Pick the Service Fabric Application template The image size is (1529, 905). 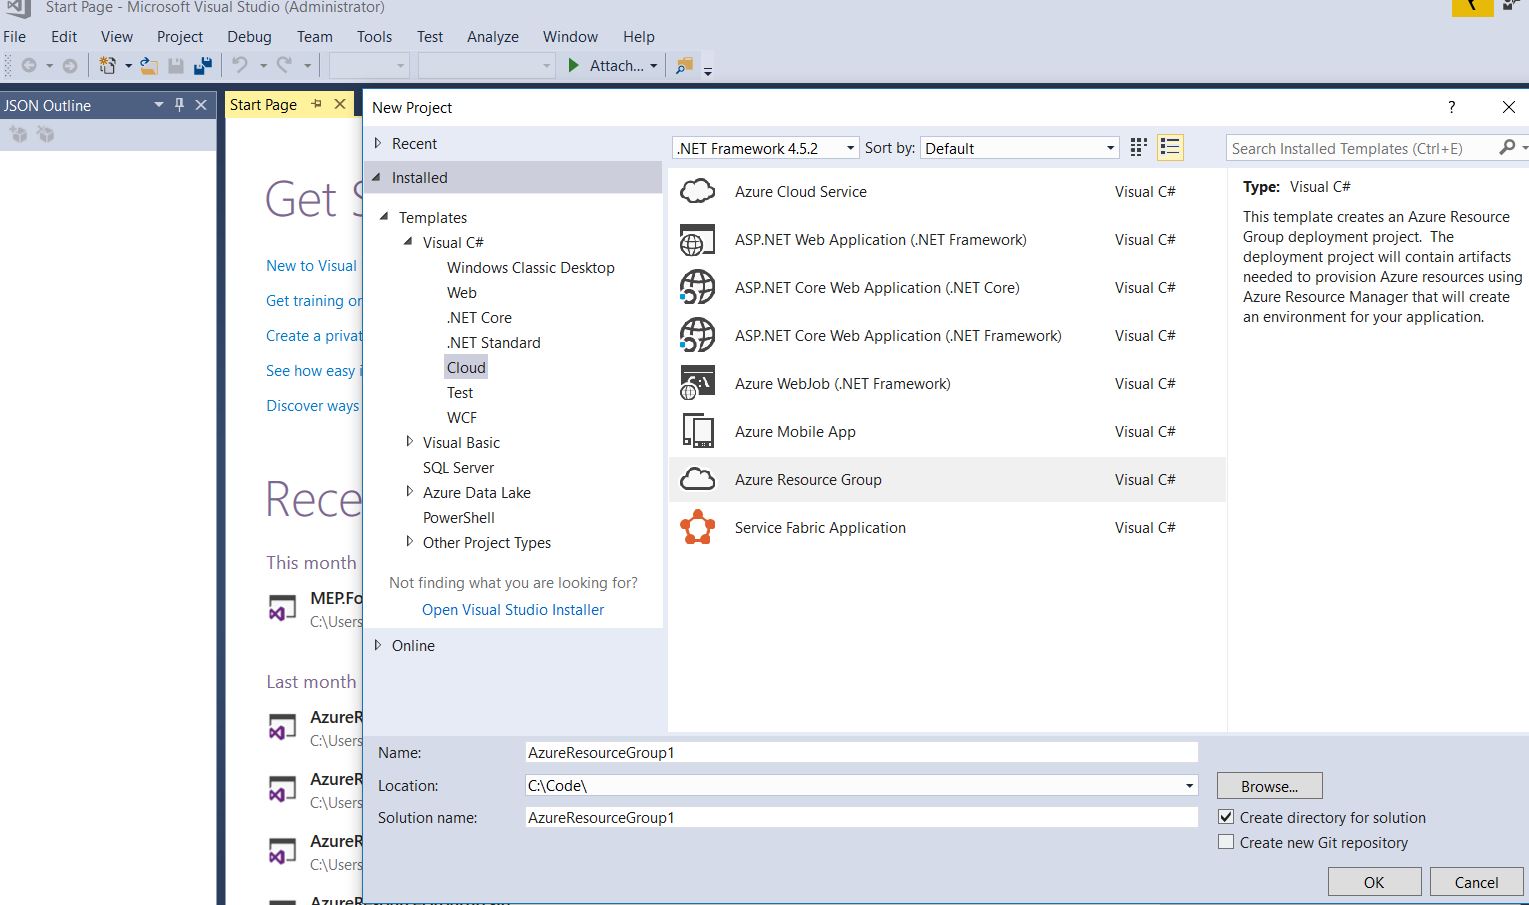[947, 528]
